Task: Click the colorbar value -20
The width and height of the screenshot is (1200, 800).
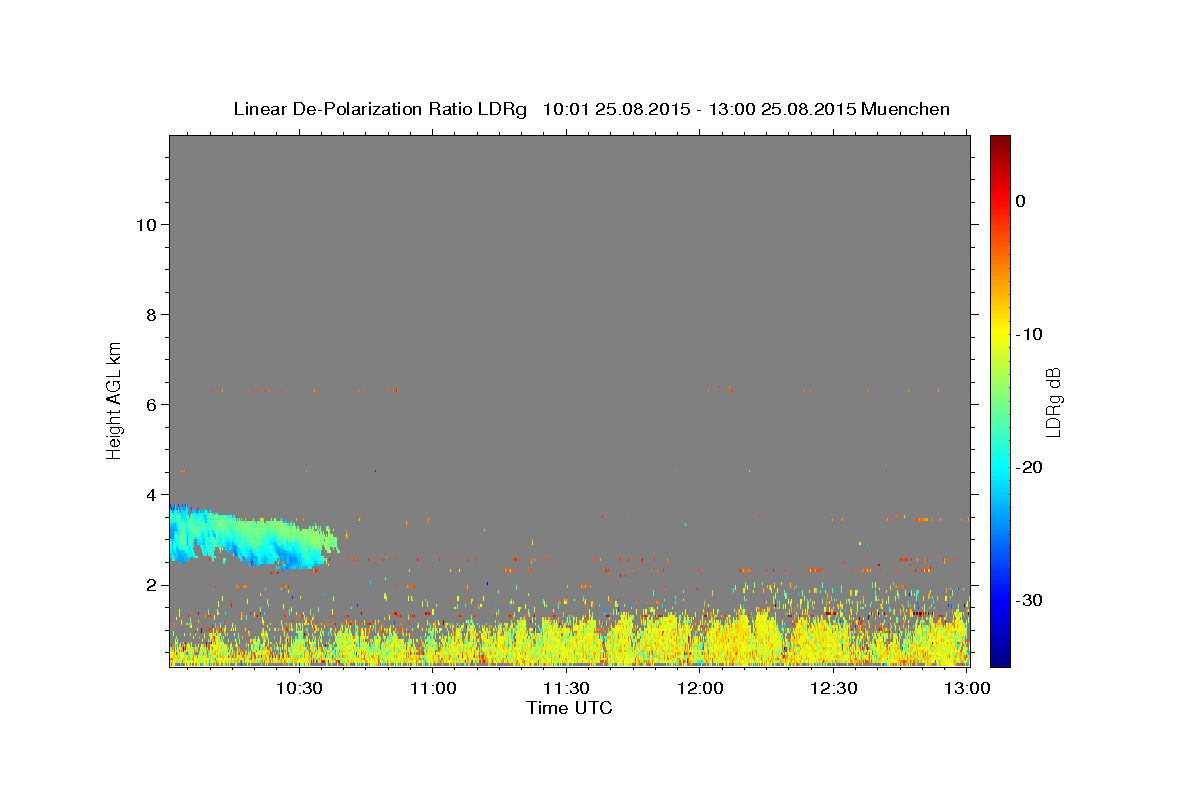Action: click(1030, 467)
